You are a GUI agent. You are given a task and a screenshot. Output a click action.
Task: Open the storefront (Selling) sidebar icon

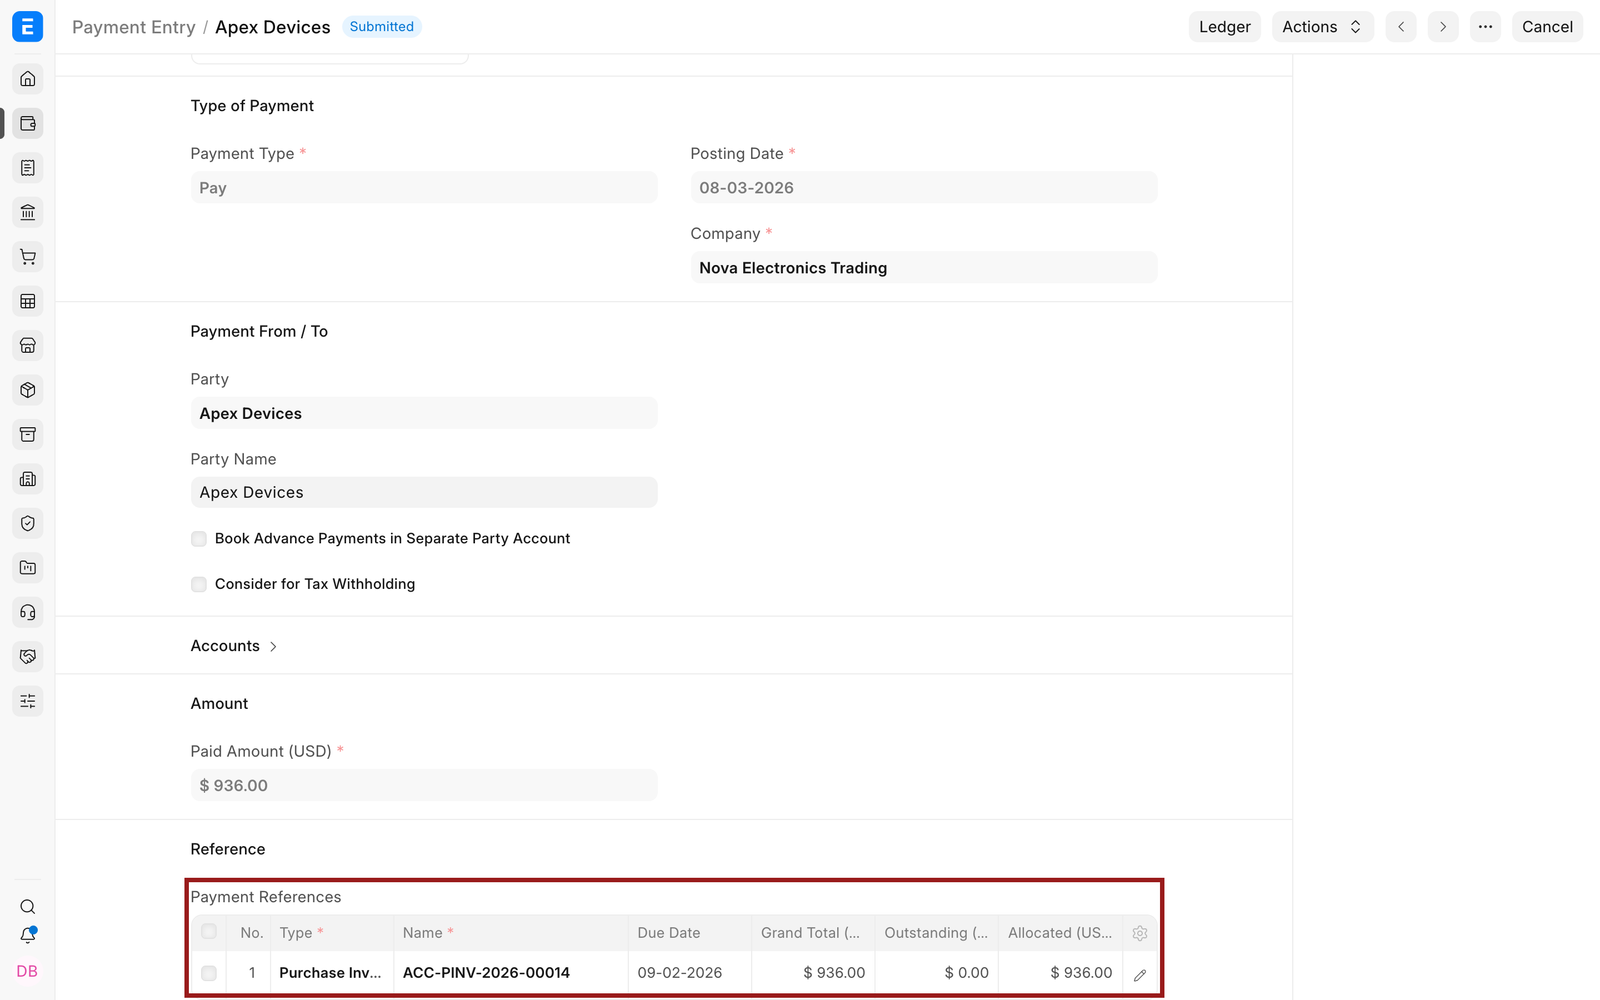28,346
